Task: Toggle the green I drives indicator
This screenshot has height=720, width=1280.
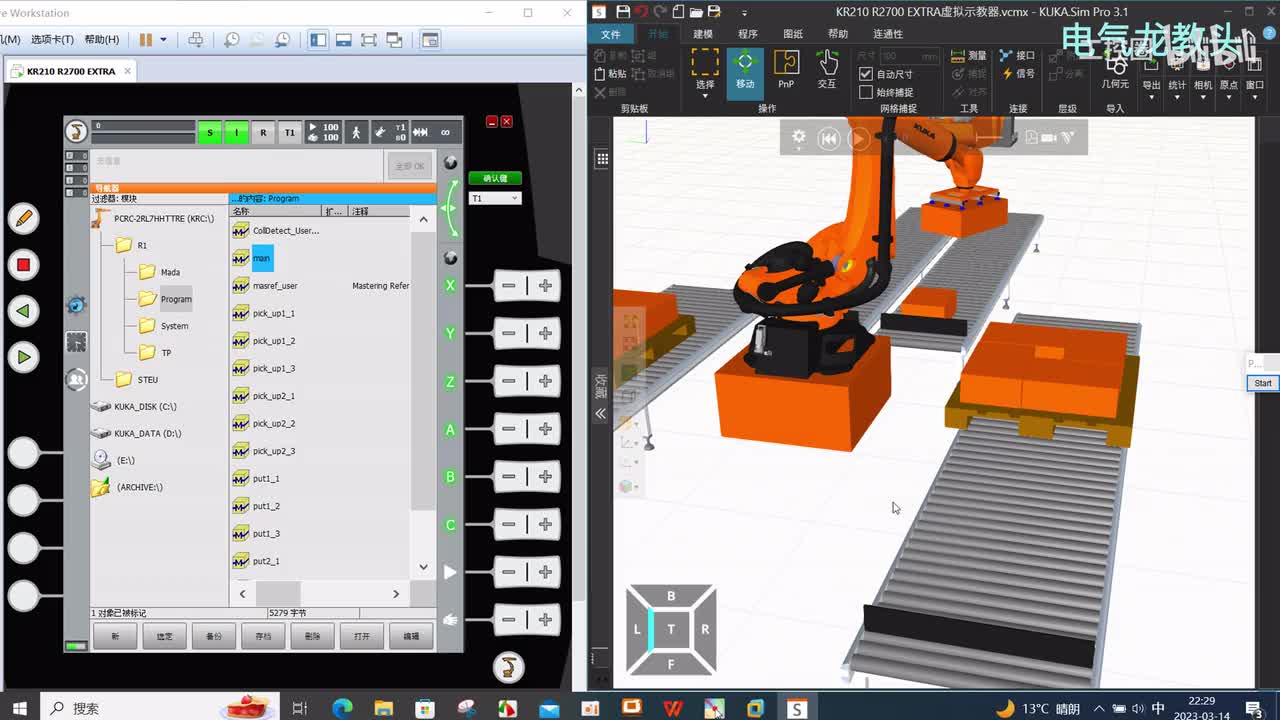Action: 236,132
